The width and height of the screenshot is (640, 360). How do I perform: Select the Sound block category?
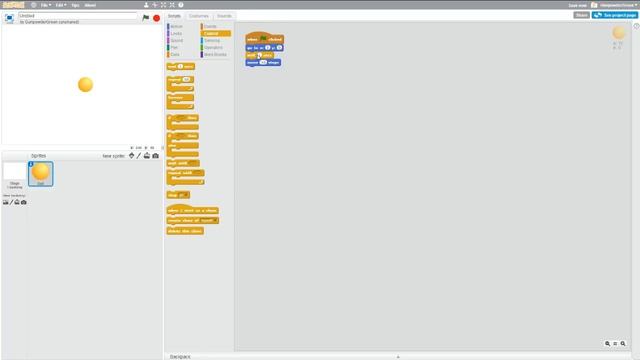pyautogui.click(x=176, y=40)
